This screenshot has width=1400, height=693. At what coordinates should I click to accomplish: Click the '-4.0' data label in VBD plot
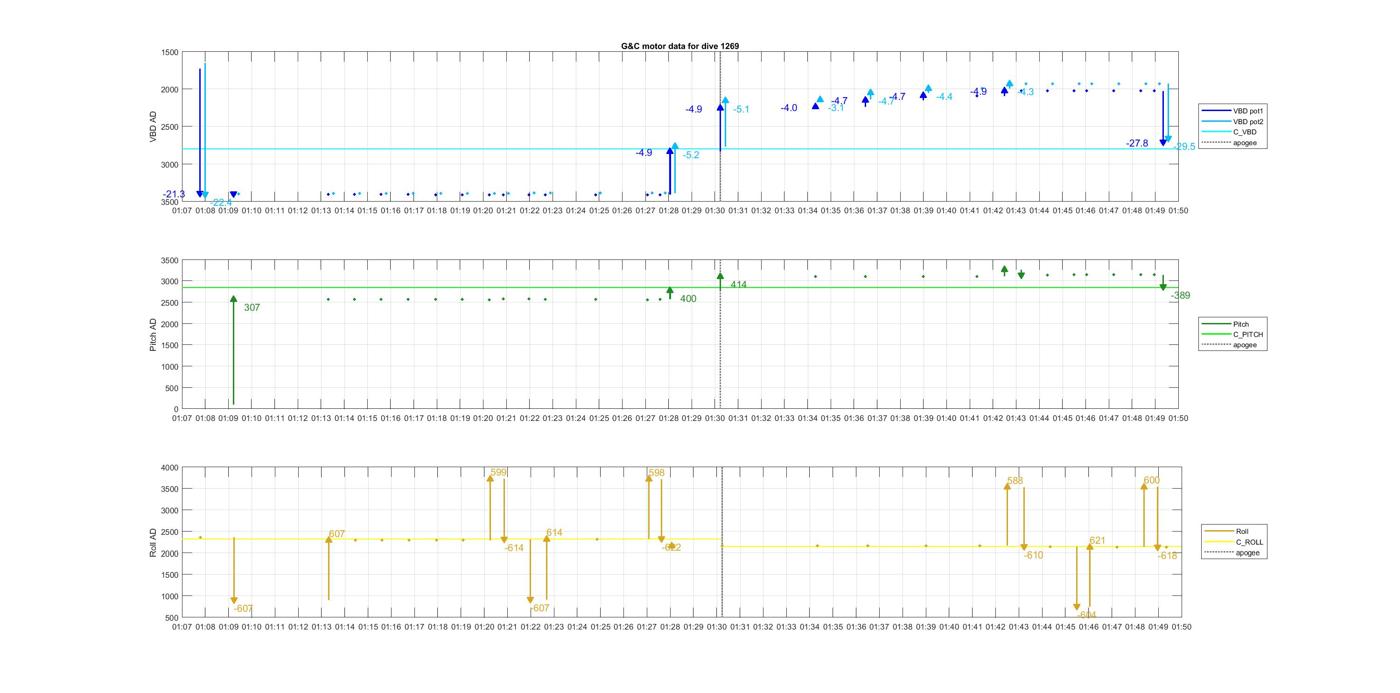[x=789, y=108]
